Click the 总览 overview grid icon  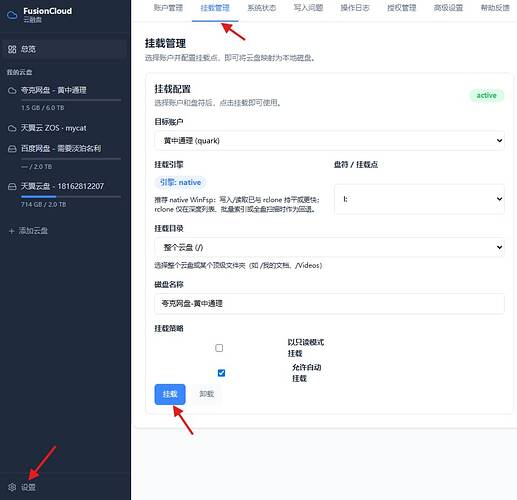click(x=12, y=49)
